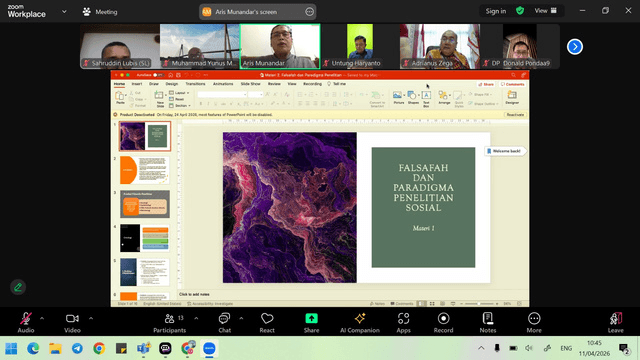Image resolution: width=640 pixels, height=360 pixels.
Task: Show next page of participant videos
Action: pyautogui.click(x=575, y=47)
